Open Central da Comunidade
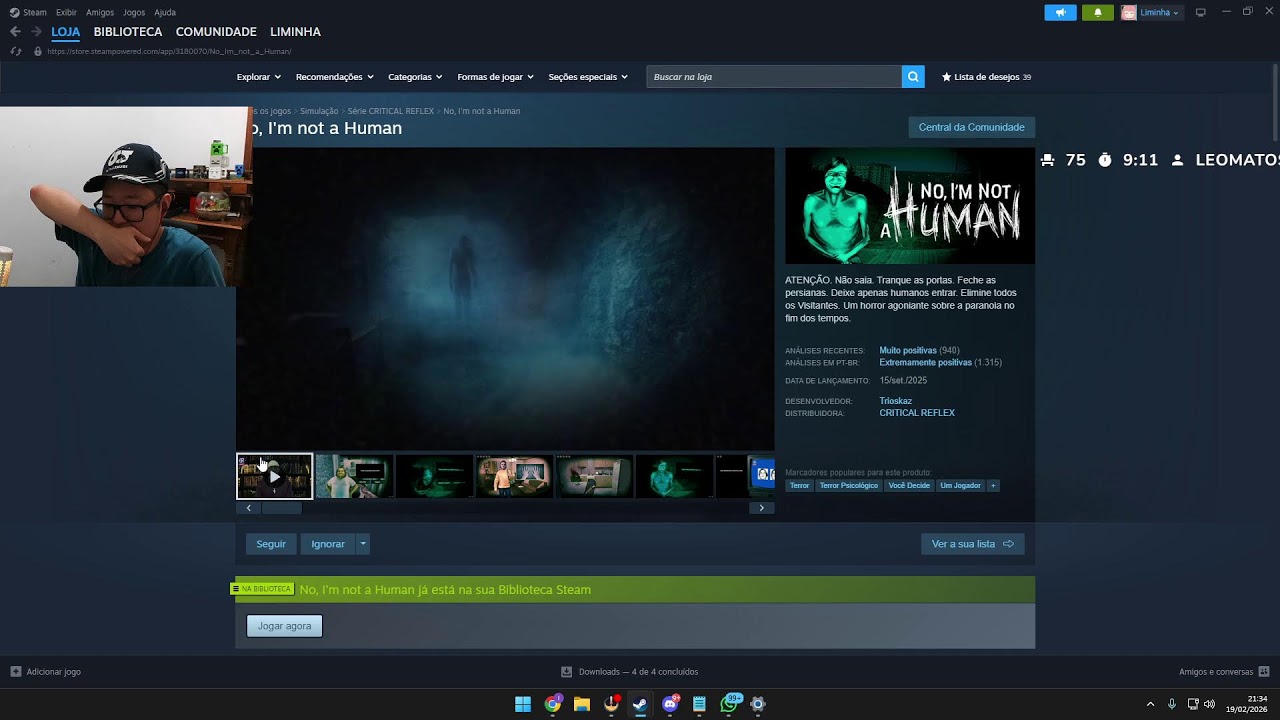Image resolution: width=1280 pixels, height=720 pixels. tap(971, 128)
